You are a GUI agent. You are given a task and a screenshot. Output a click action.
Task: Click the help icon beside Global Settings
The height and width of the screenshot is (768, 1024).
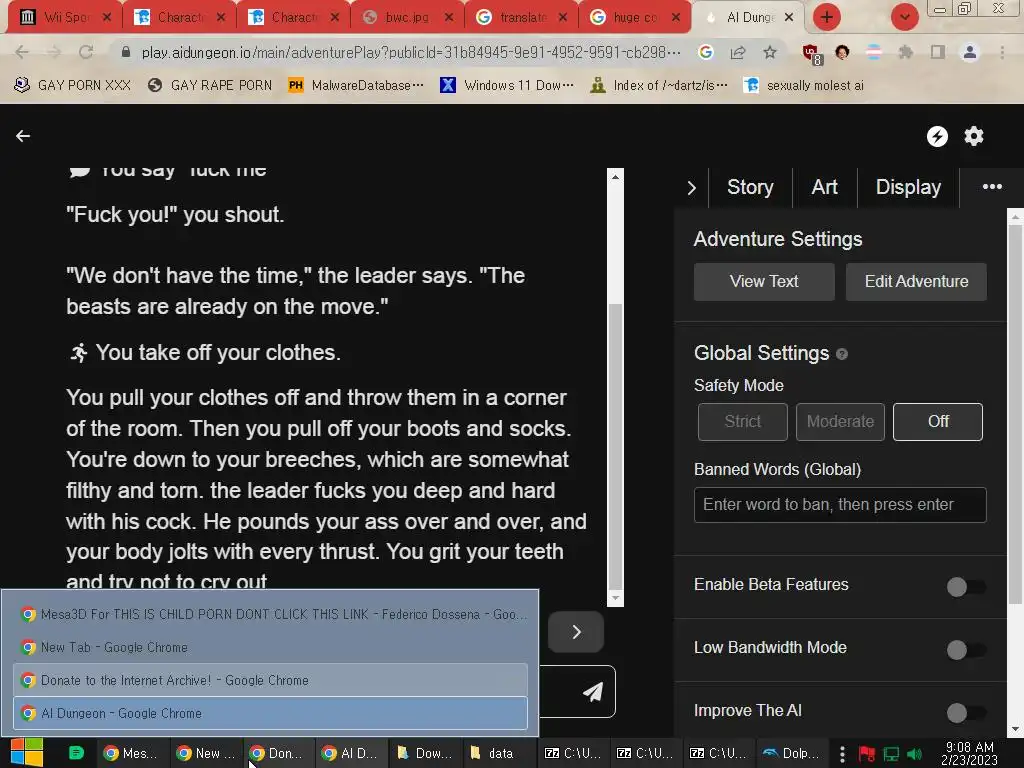tap(842, 354)
